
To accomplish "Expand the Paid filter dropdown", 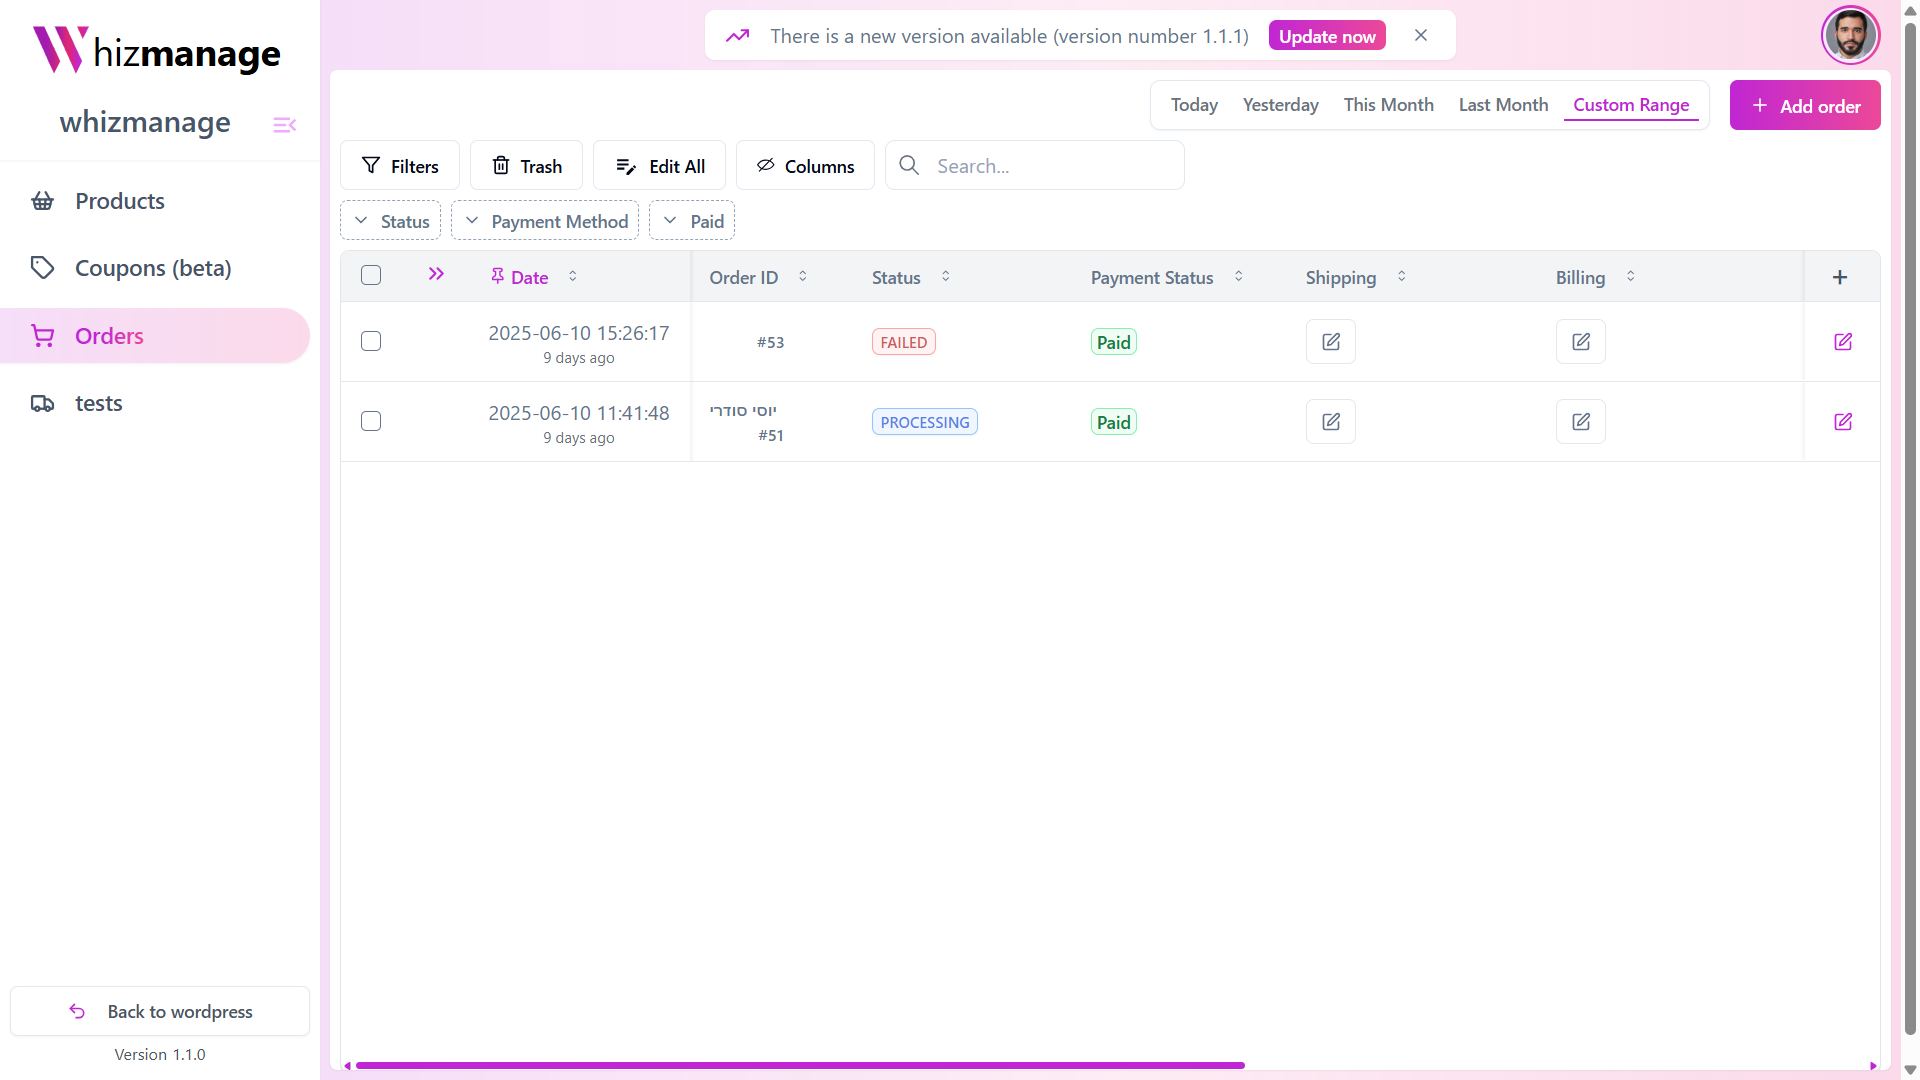I will 692,221.
